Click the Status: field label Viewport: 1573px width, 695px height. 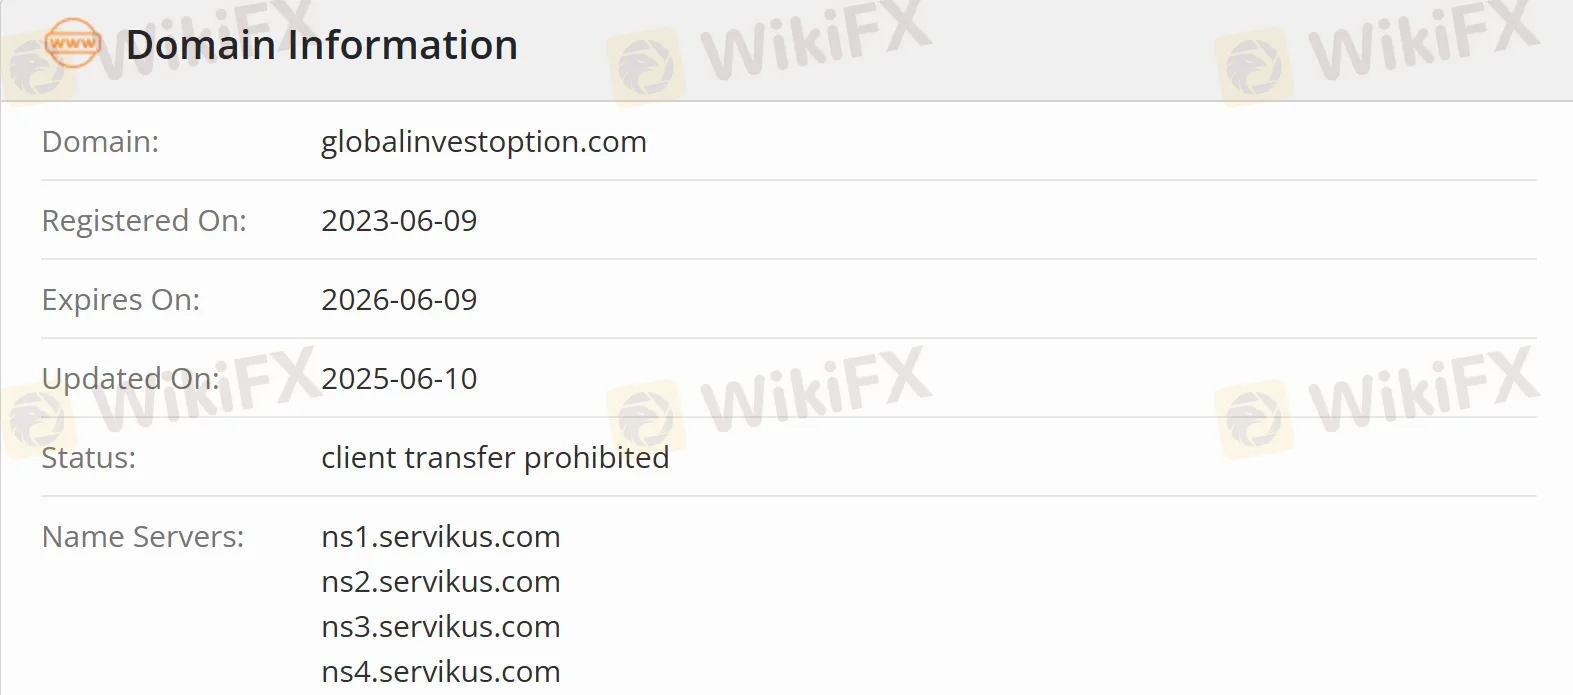pyautogui.click(x=89, y=458)
